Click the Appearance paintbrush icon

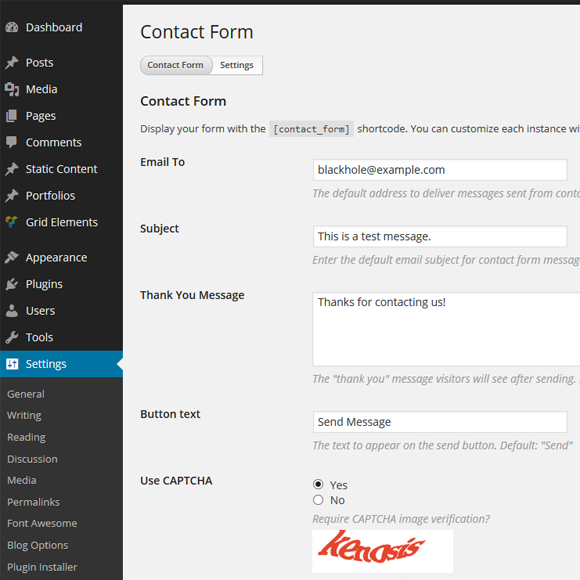point(12,257)
